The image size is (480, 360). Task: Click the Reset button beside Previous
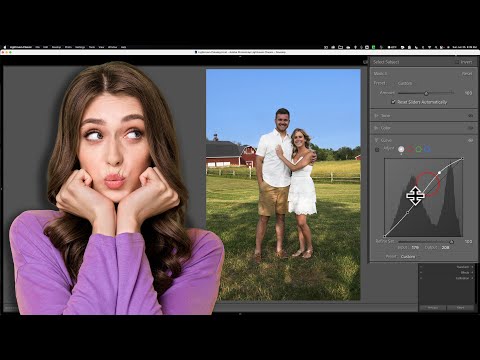[460, 308]
